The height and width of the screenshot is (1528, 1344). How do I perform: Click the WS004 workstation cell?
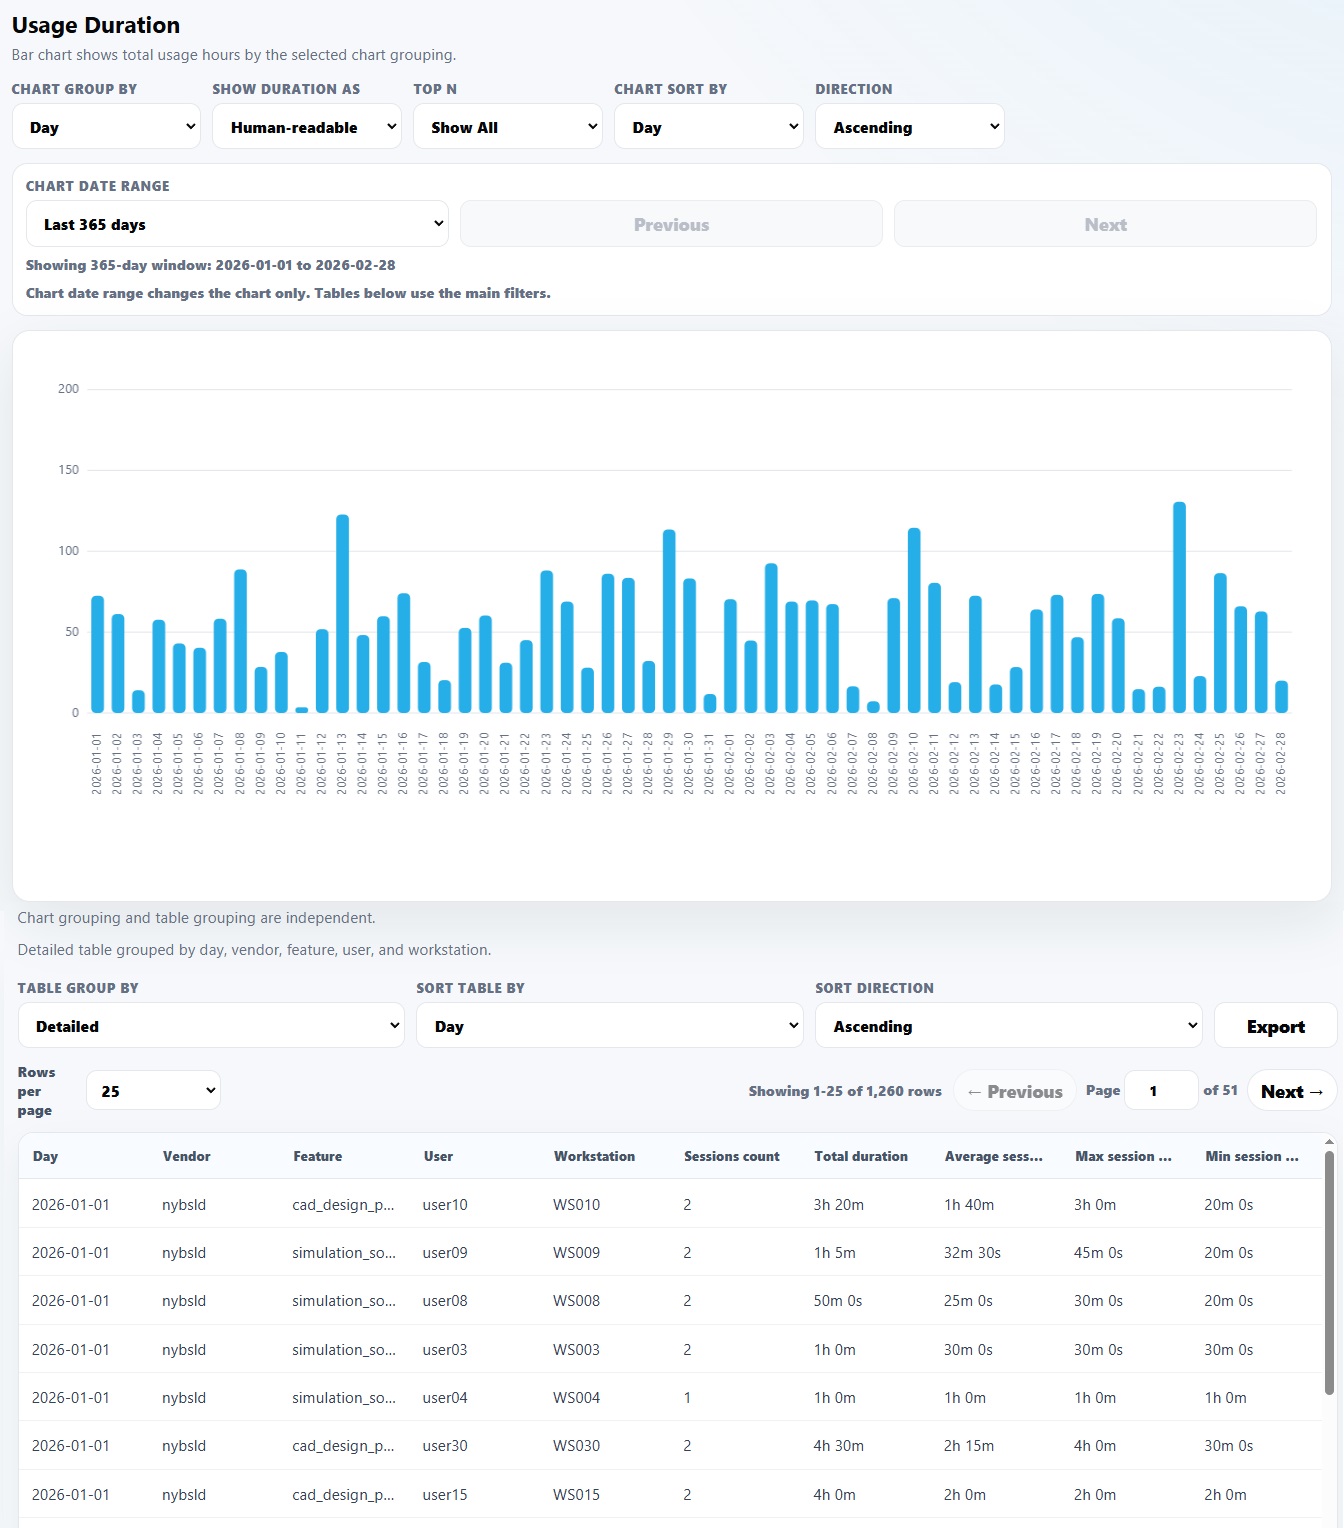click(x=576, y=1397)
